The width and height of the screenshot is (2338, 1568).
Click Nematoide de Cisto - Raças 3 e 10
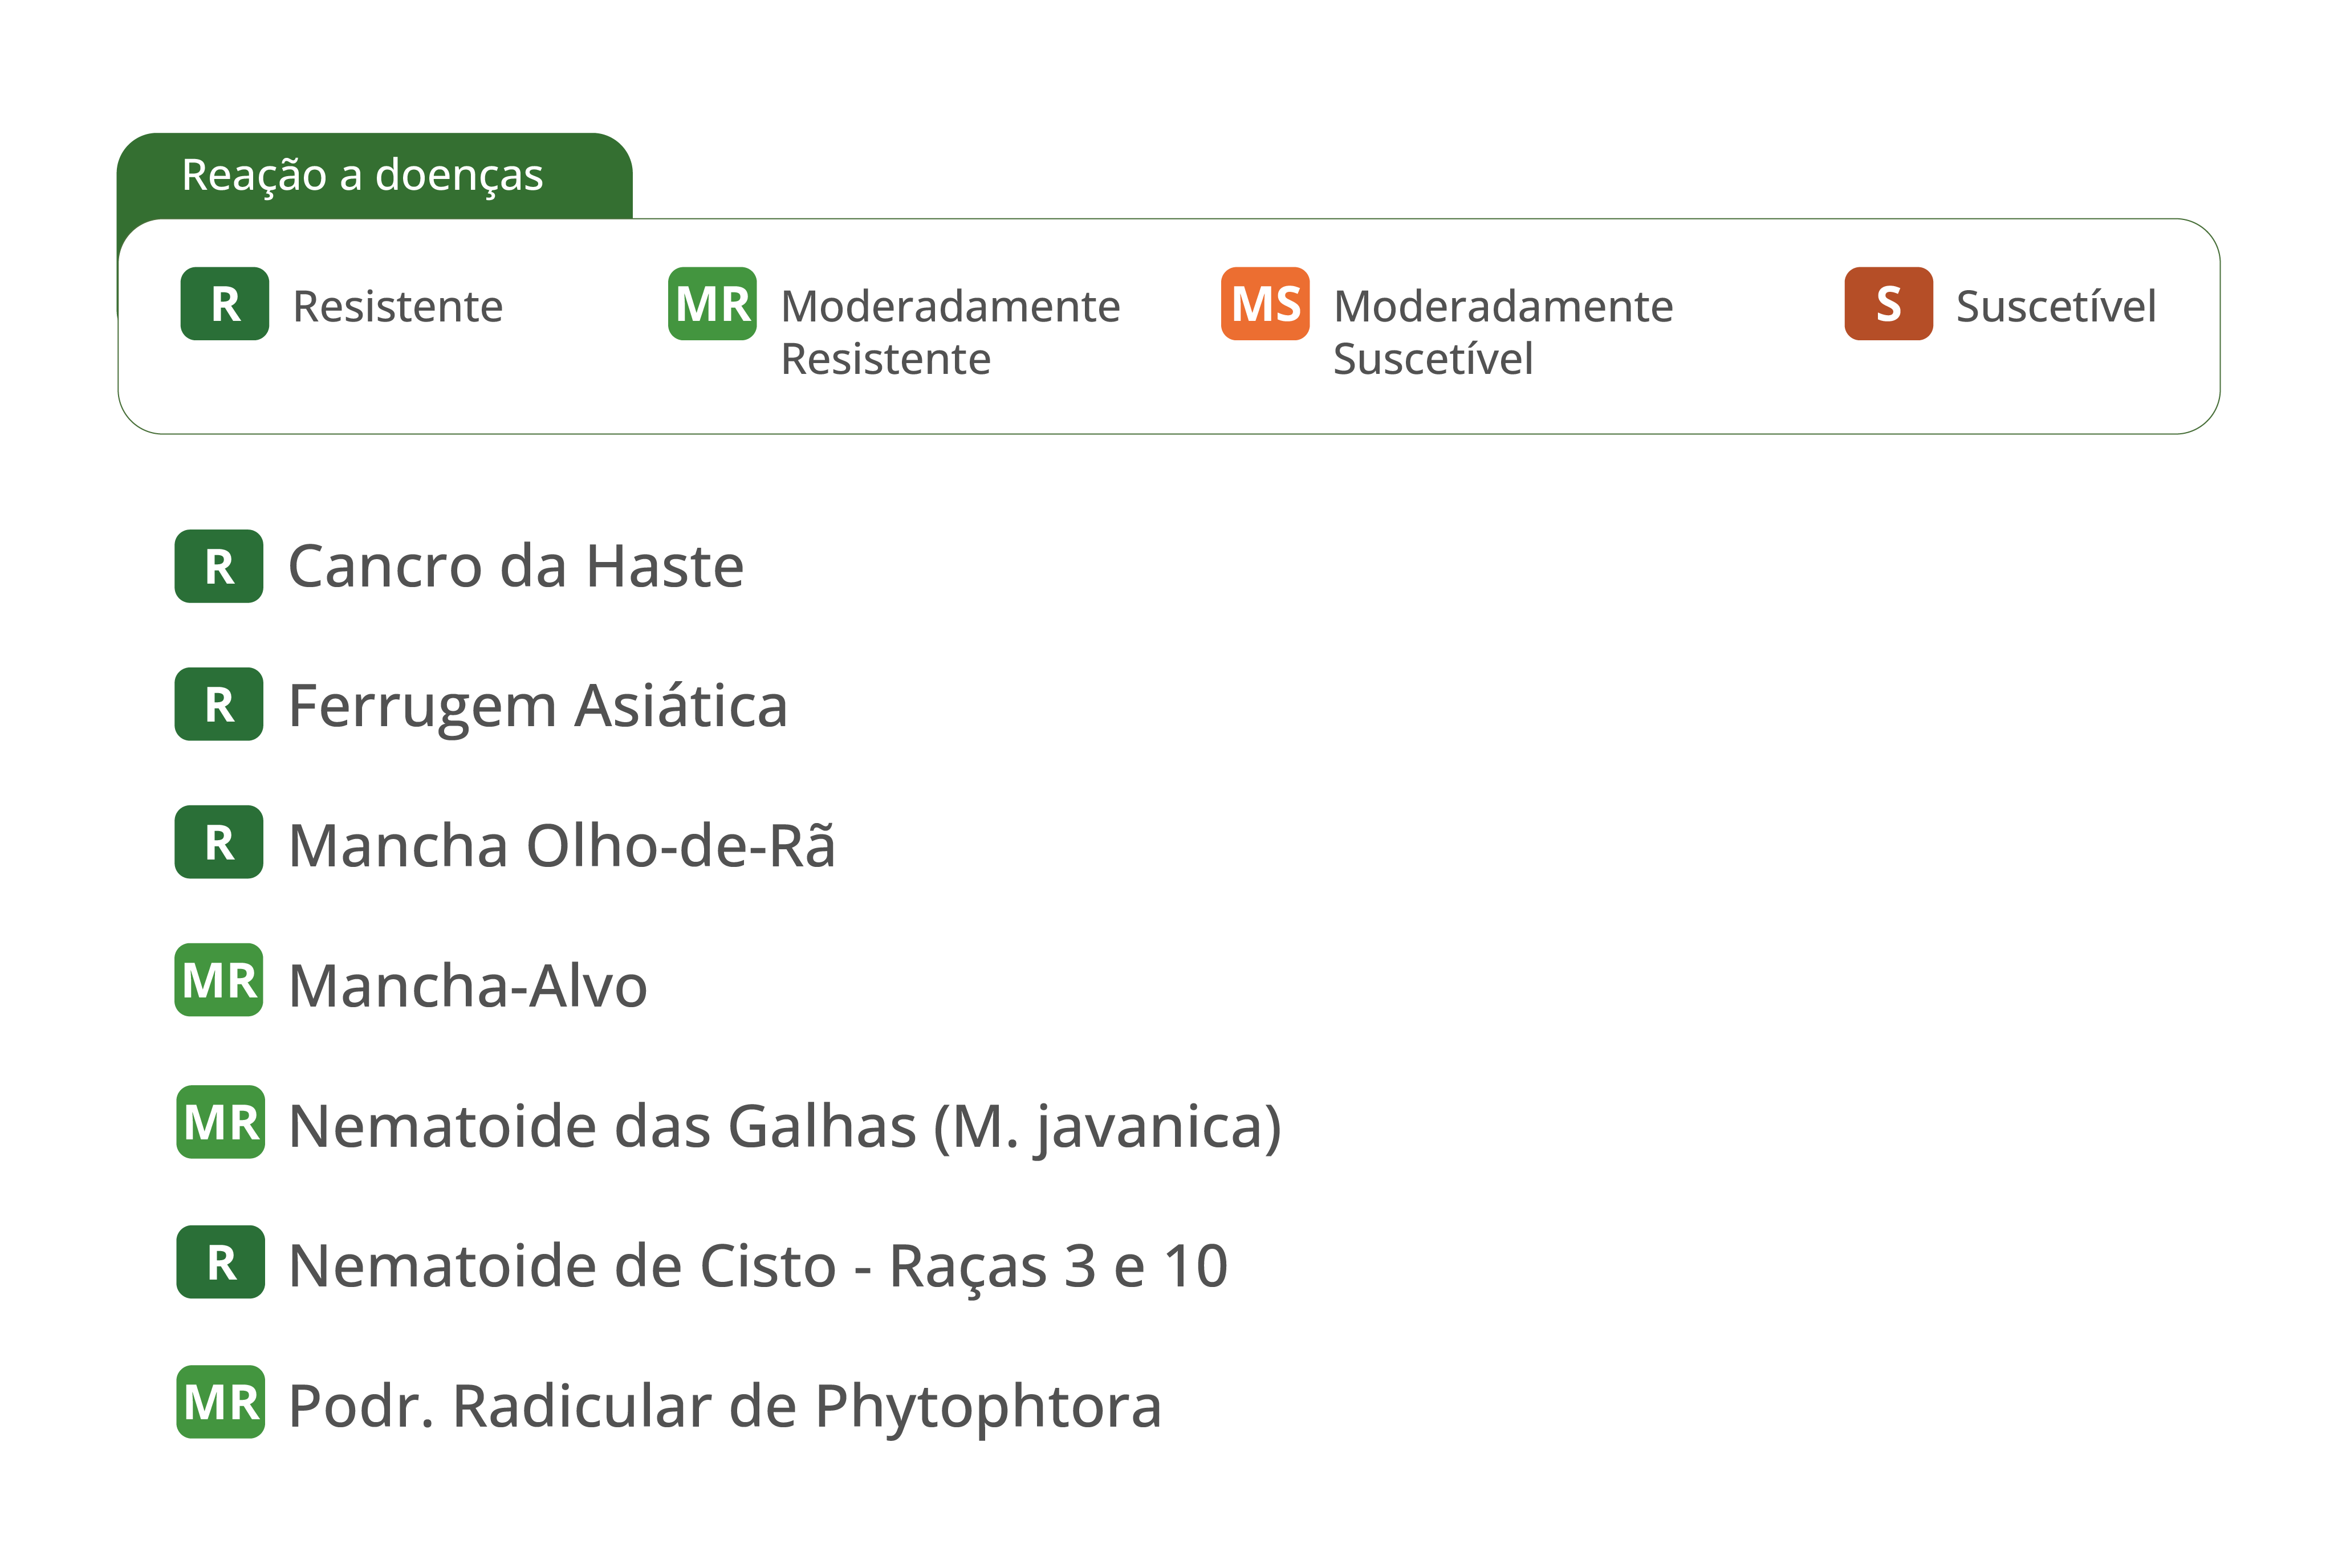tap(758, 1266)
